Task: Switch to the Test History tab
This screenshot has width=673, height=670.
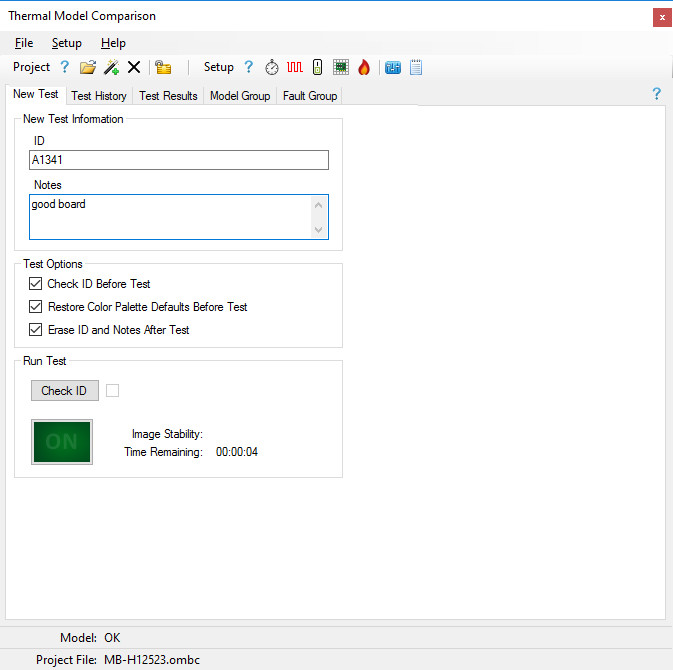Action: [x=99, y=96]
